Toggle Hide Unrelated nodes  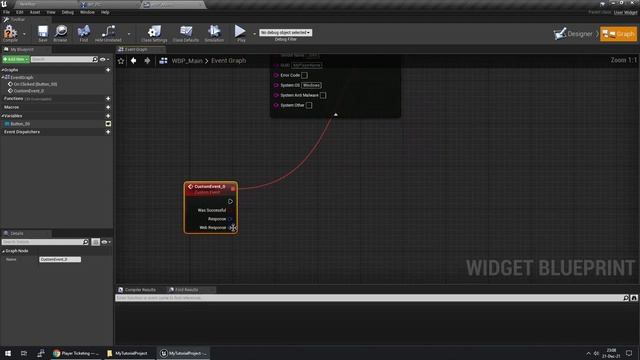click(x=108, y=33)
